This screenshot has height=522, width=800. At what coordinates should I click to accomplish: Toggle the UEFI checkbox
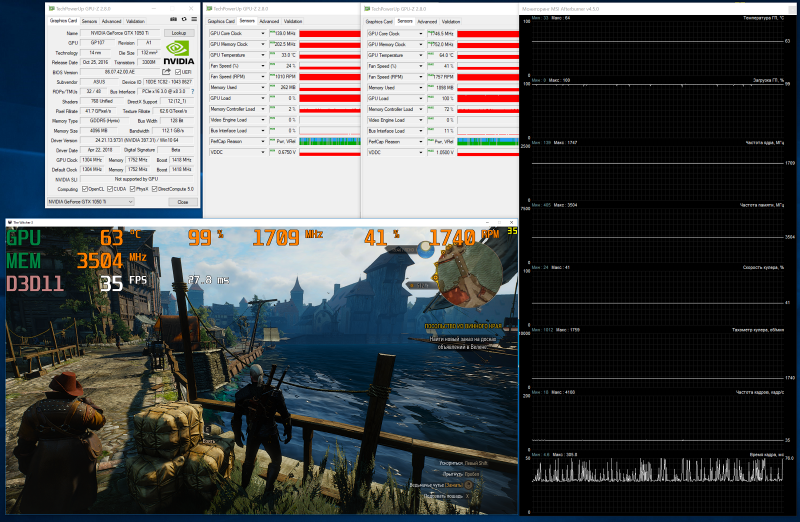click(179, 72)
